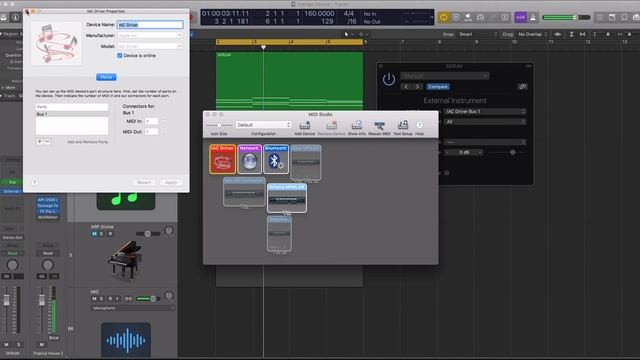Open Manufacturer dropdown in IAC Driver Properties

[x=150, y=36]
